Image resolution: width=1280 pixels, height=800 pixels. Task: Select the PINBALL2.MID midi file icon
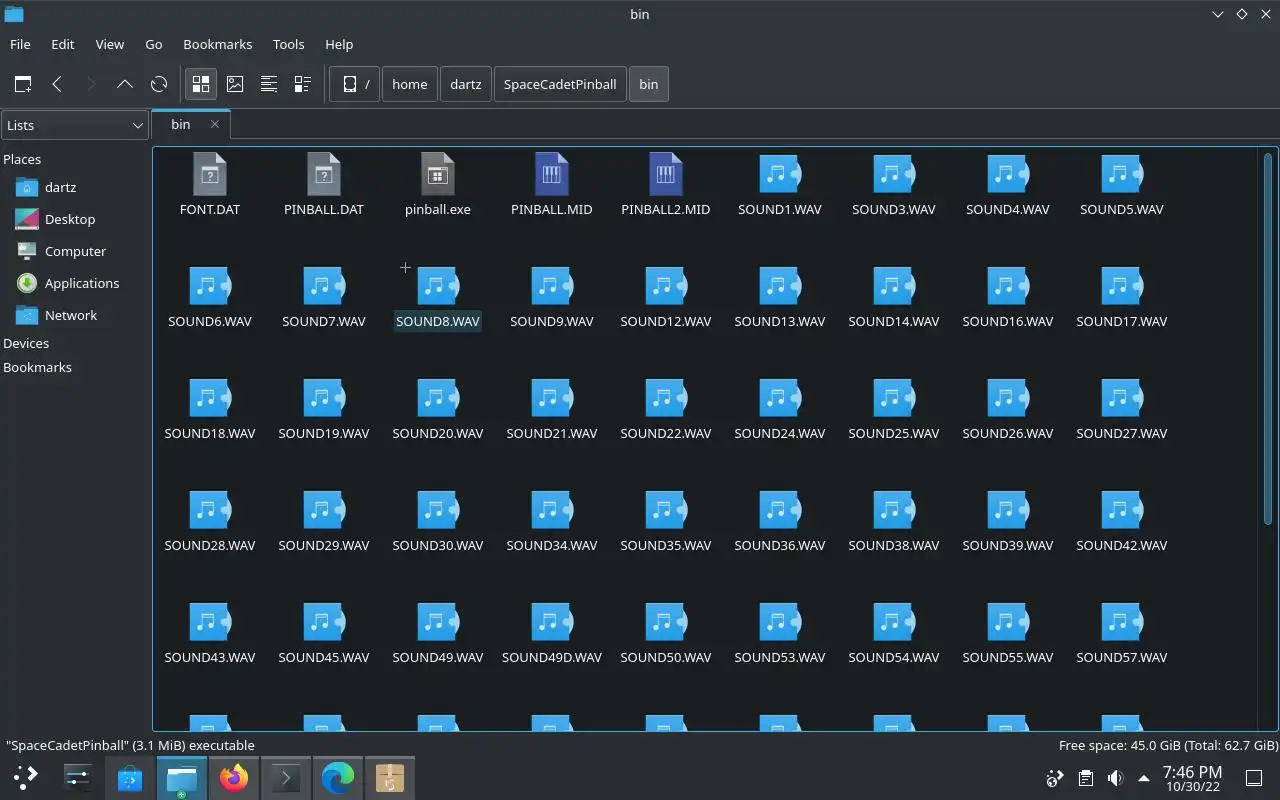(x=666, y=174)
